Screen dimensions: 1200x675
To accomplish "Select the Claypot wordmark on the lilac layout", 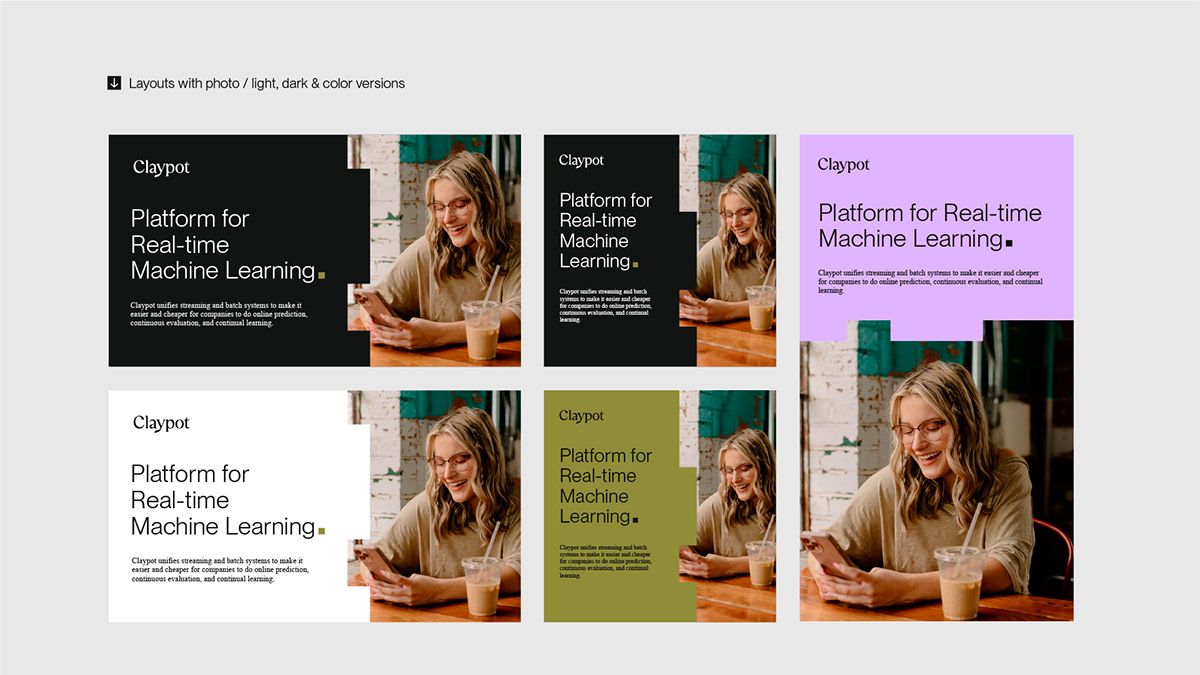I will click(x=843, y=164).
